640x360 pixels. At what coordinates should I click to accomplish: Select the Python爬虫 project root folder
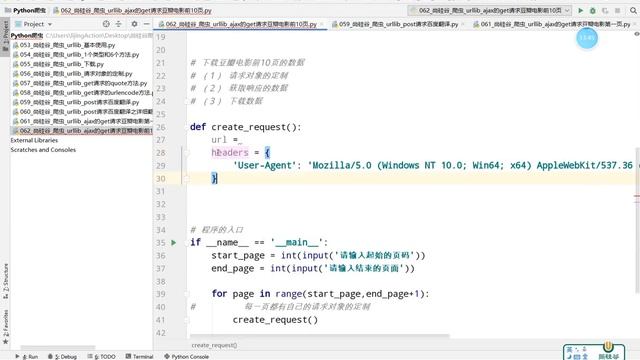coord(27,36)
